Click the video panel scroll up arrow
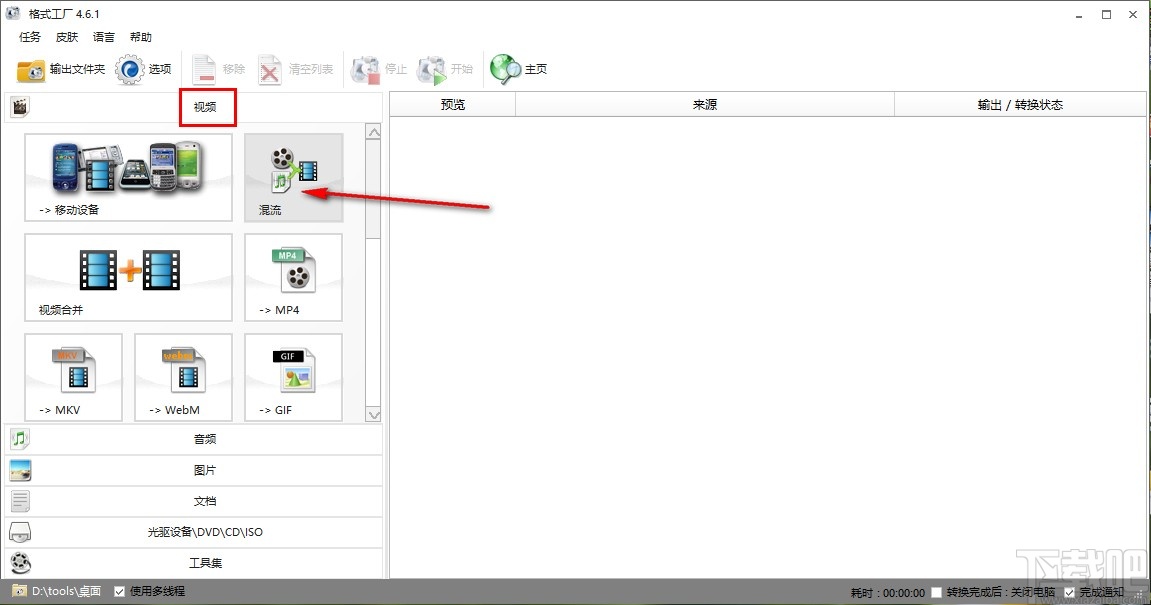The height and width of the screenshot is (605, 1151). click(374, 132)
